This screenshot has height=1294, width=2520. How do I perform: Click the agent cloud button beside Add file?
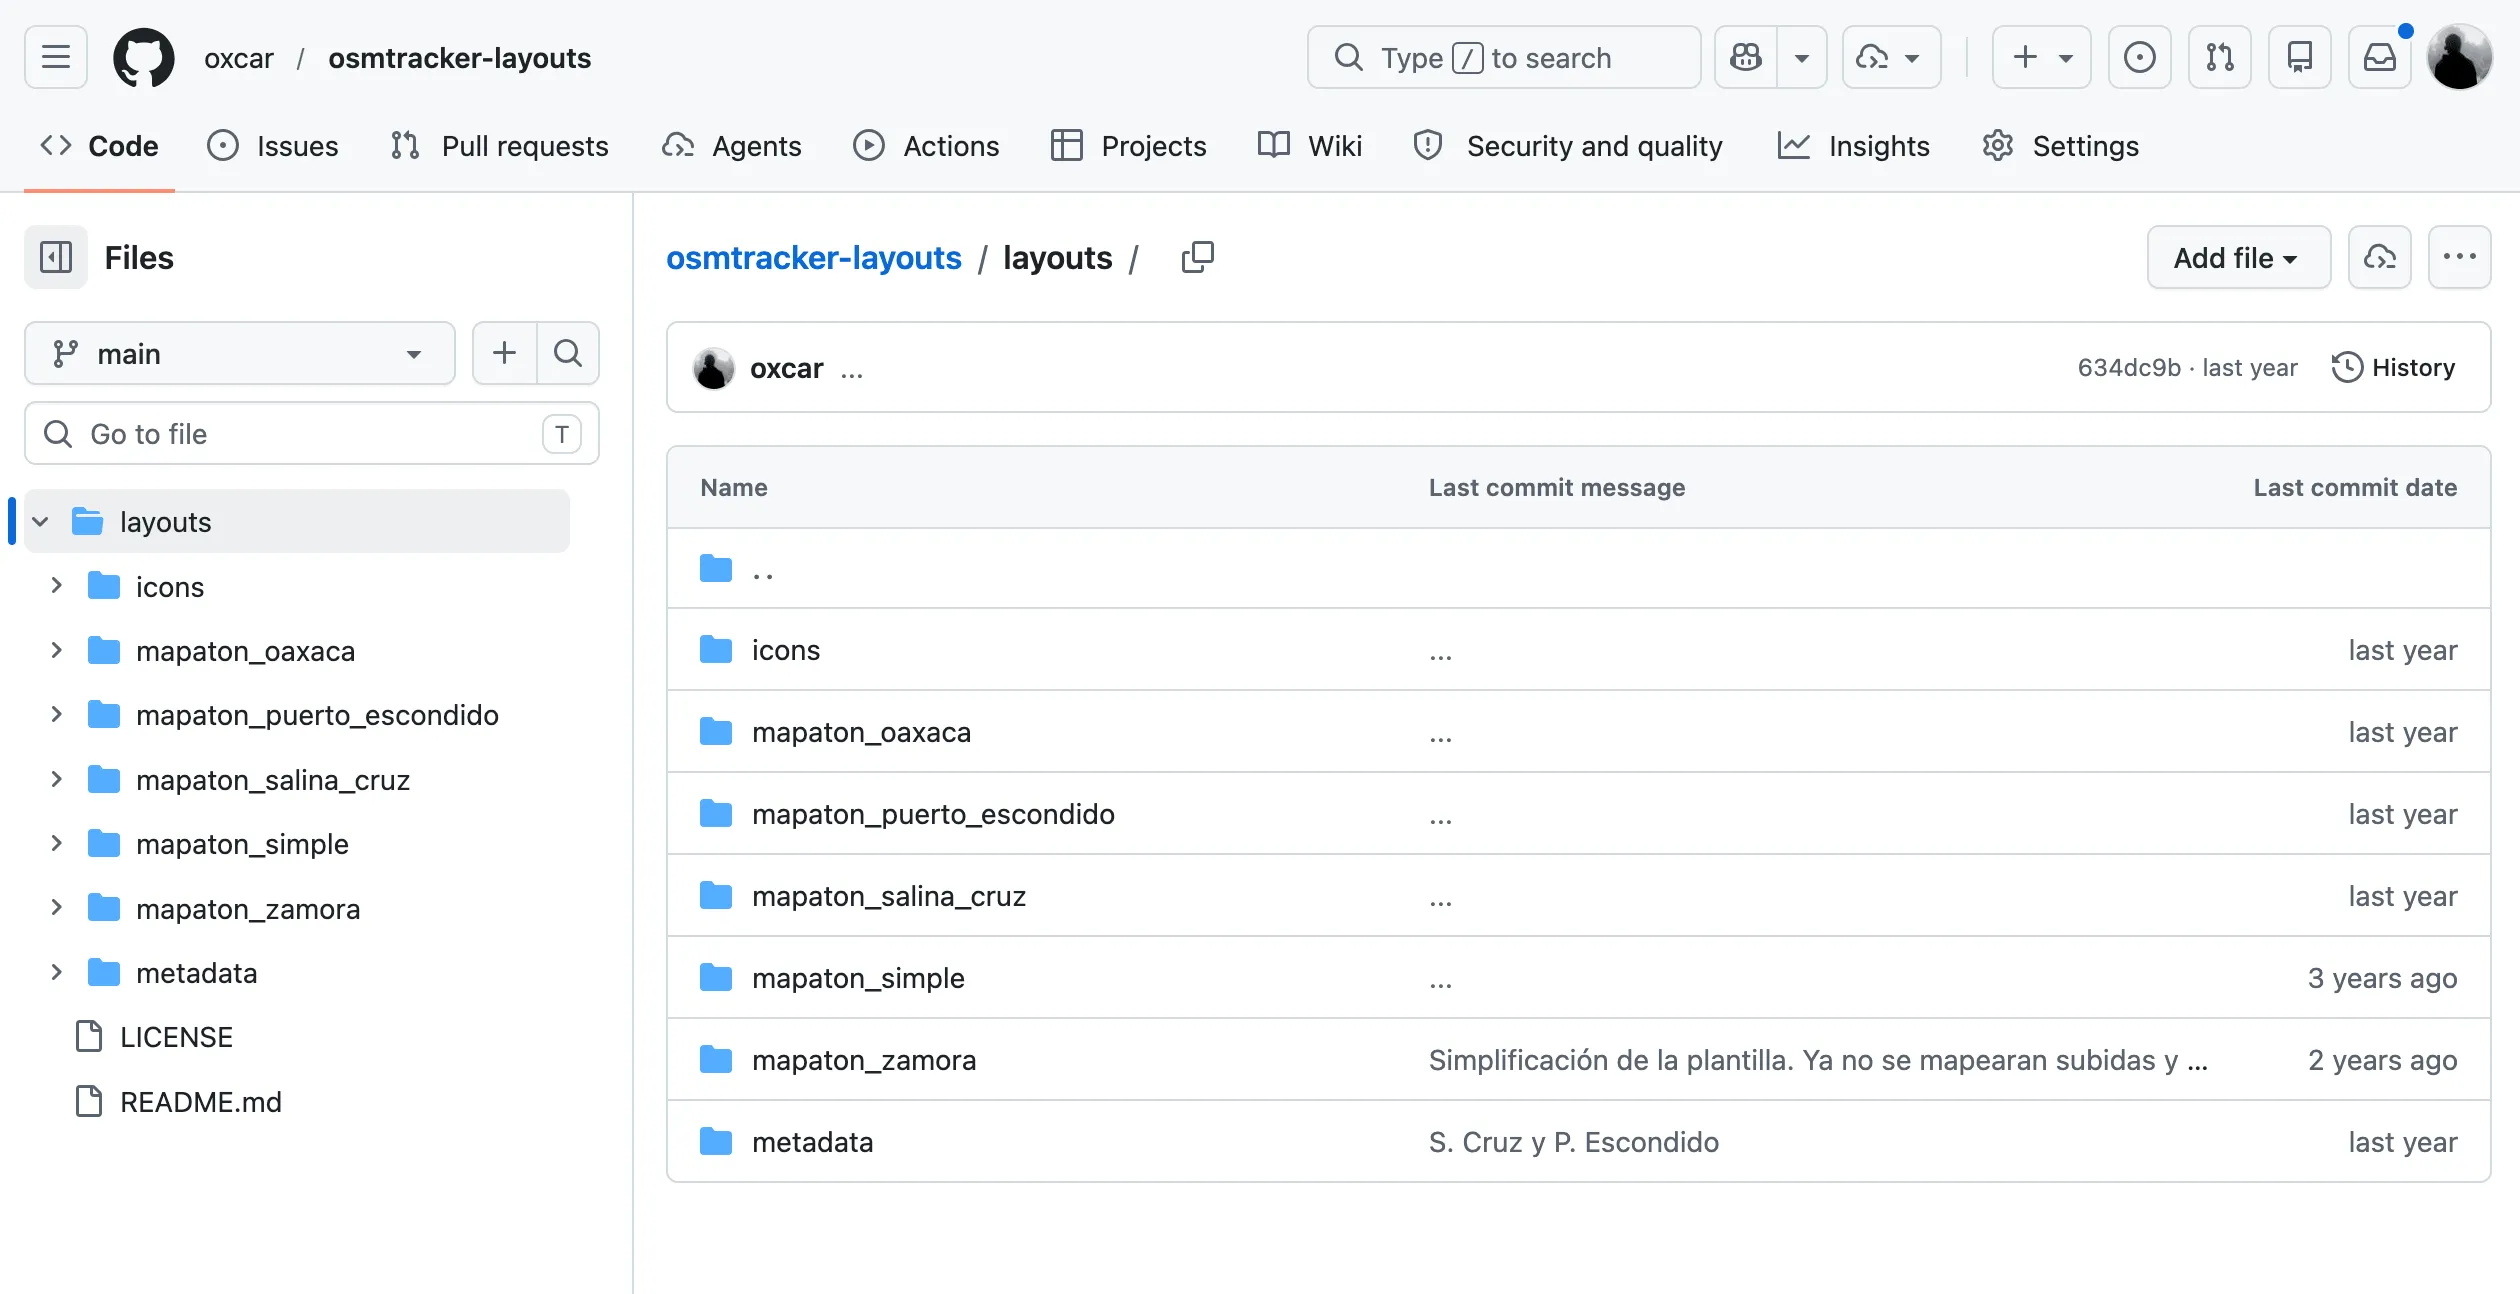click(x=2379, y=257)
